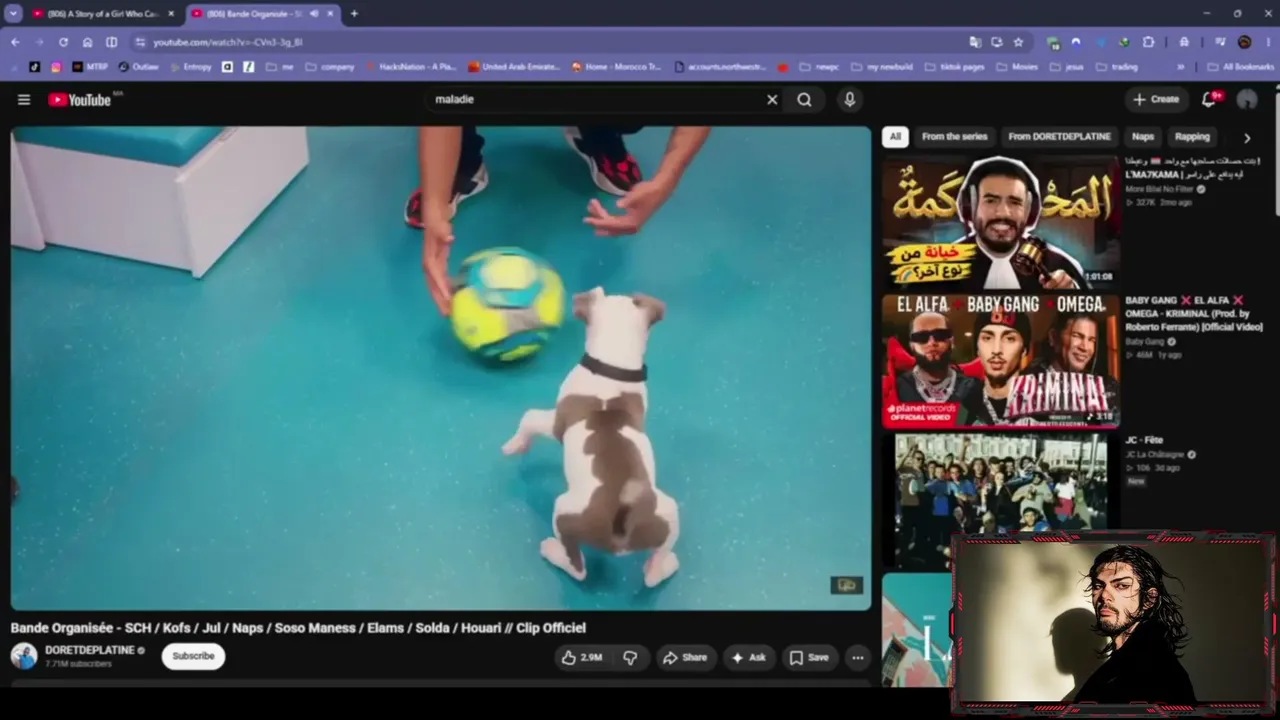Select the 'From DORETDEPLATINE' chip
This screenshot has height=720, width=1280.
(1059, 137)
